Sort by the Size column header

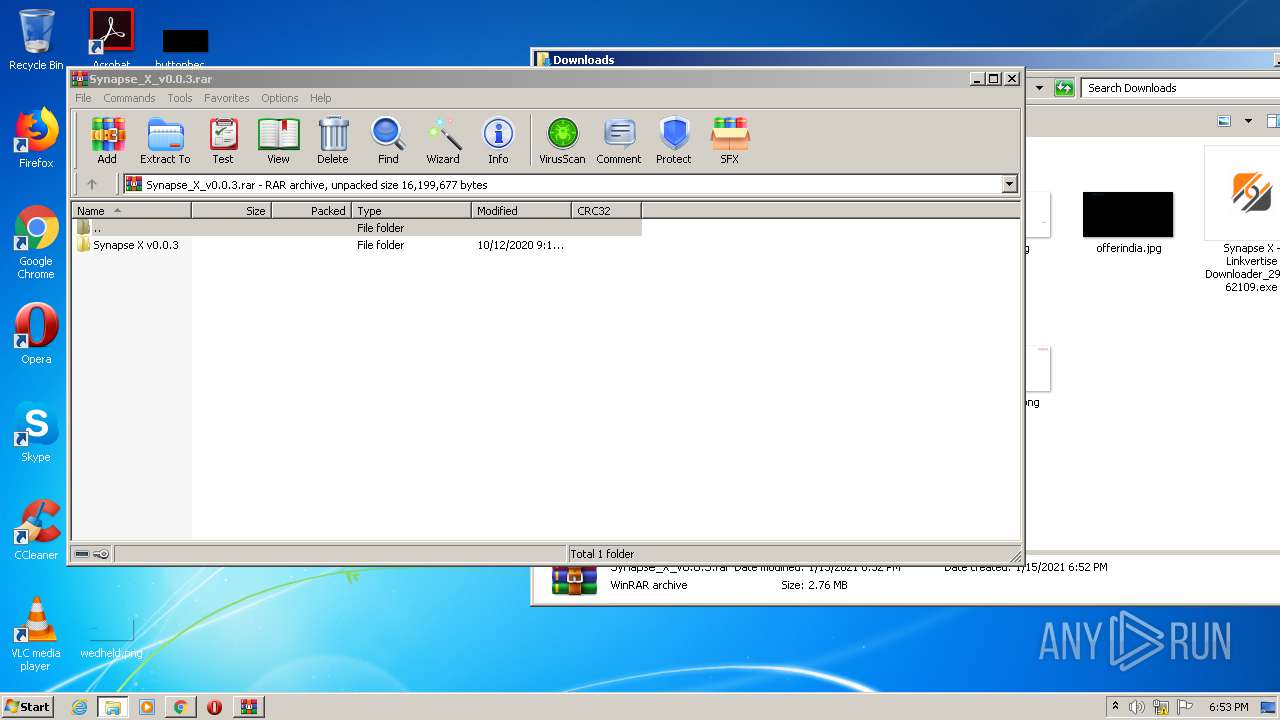pyautogui.click(x=231, y=211)
